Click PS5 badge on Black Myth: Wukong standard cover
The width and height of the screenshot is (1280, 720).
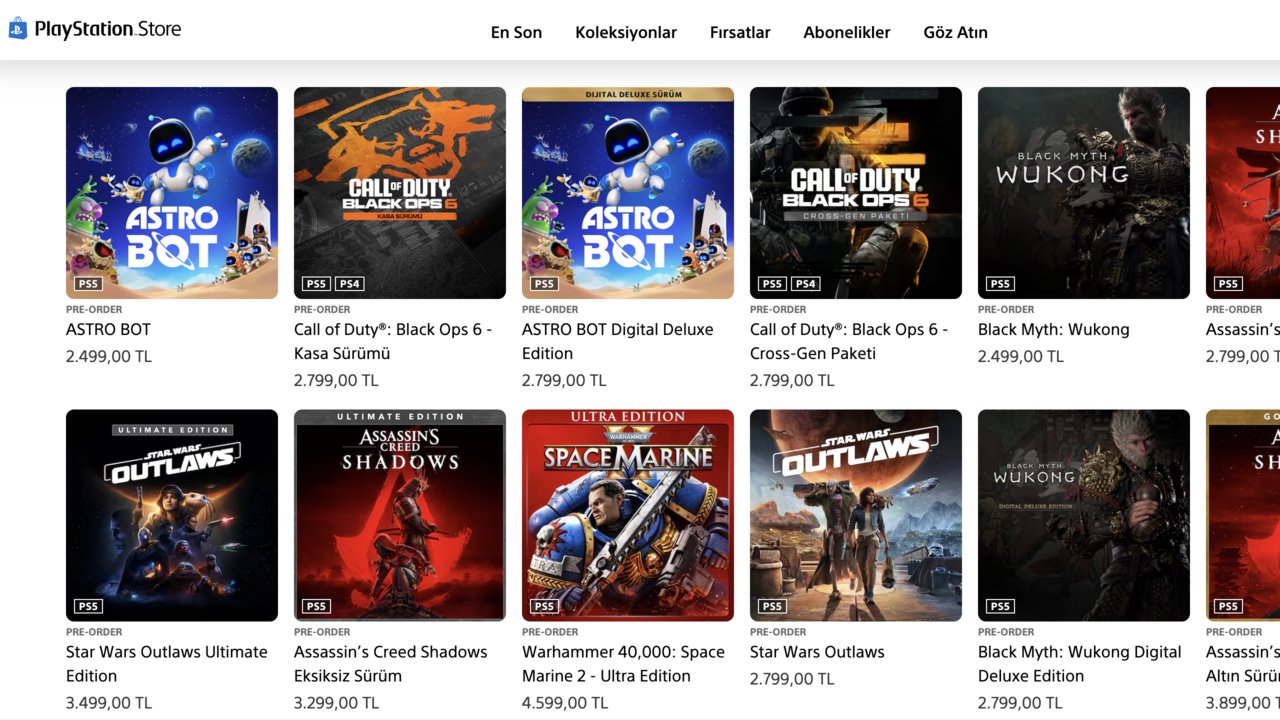click(1000, 284)
